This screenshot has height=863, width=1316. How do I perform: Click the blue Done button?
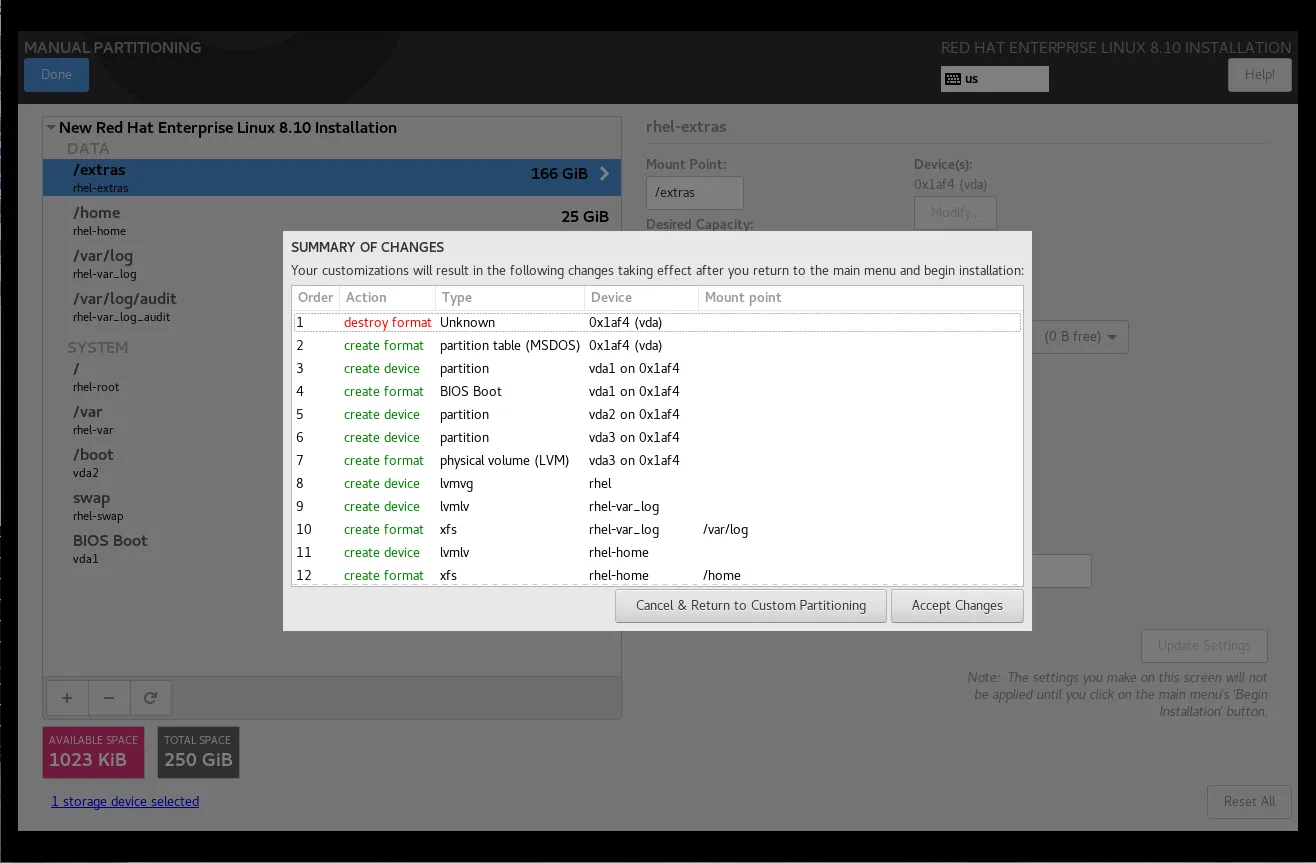click(56, 74)
